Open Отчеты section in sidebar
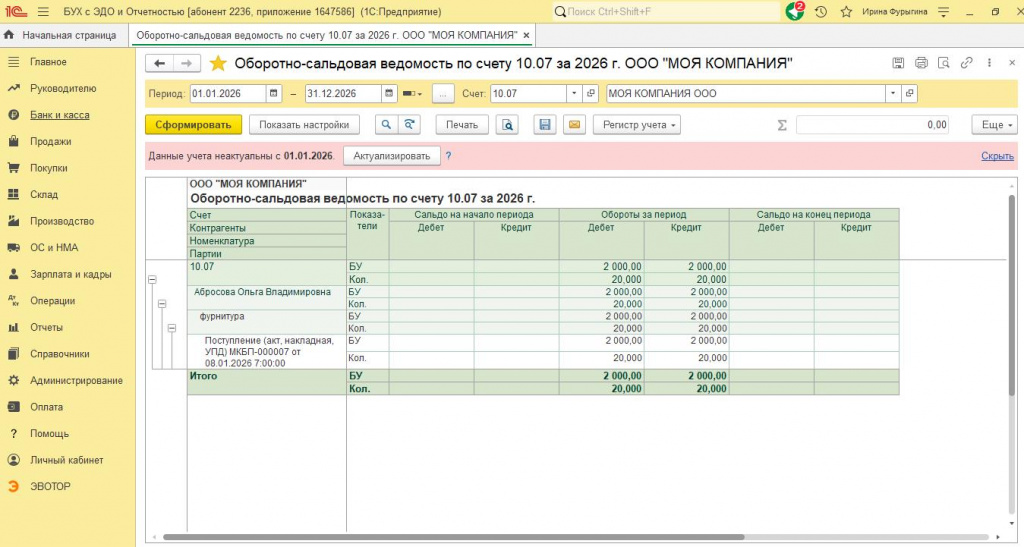 (46, 328)
